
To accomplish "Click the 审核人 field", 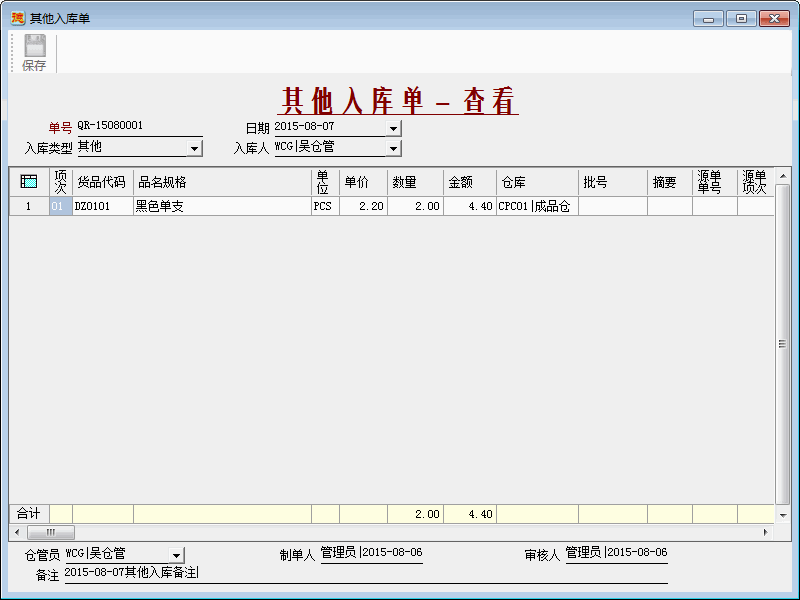I will (x=616, y=553).
